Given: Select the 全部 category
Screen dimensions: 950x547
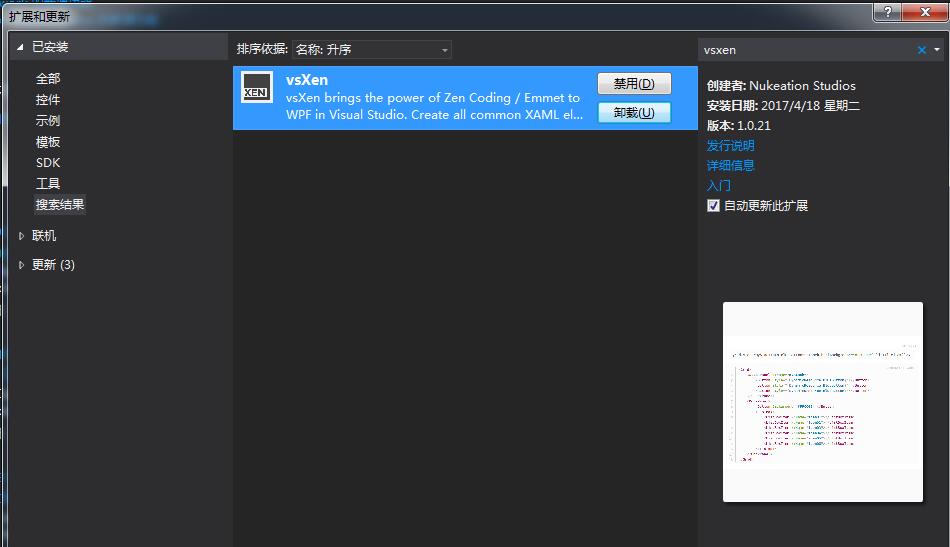Looking at the screenshot, I should point(48,79).
